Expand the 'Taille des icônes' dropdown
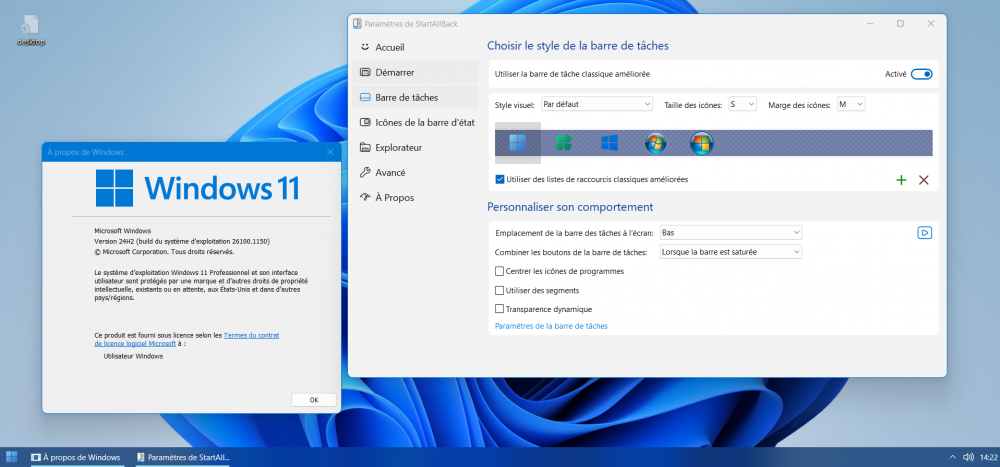Viewport: 1000px width, 467px height. pyautogui.click(x=742, y=104)
